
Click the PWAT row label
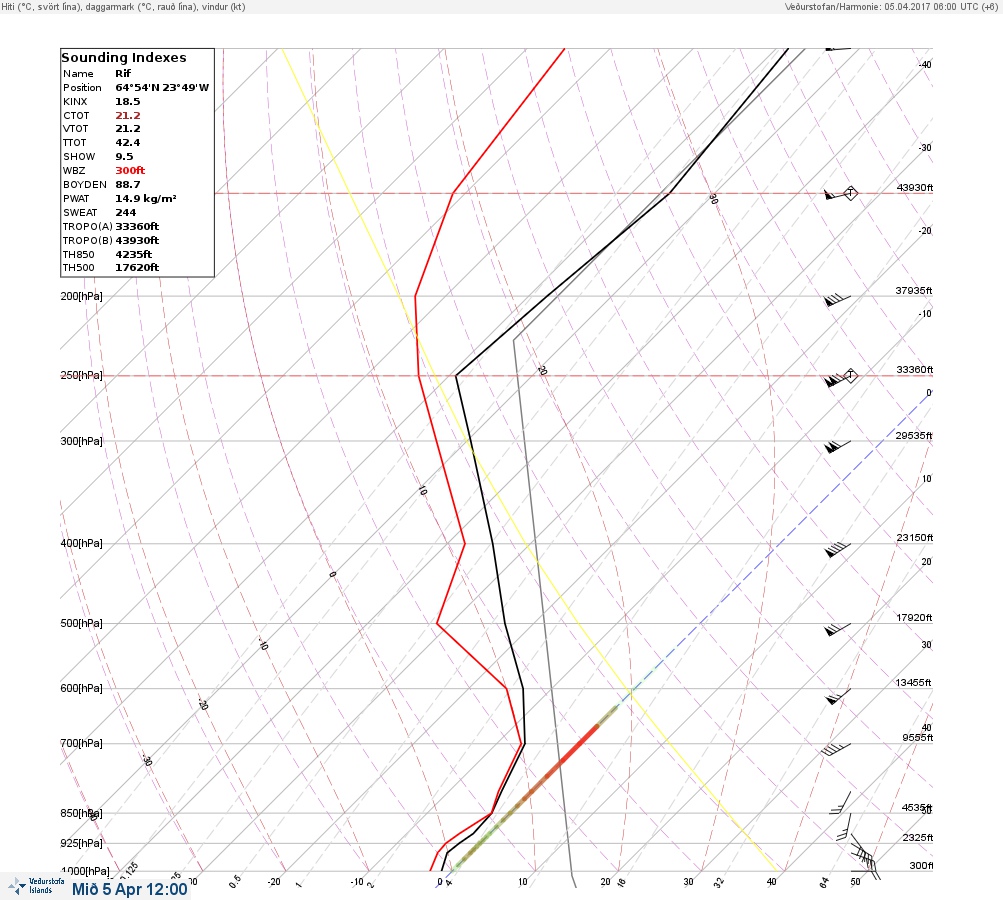(76, 198)
